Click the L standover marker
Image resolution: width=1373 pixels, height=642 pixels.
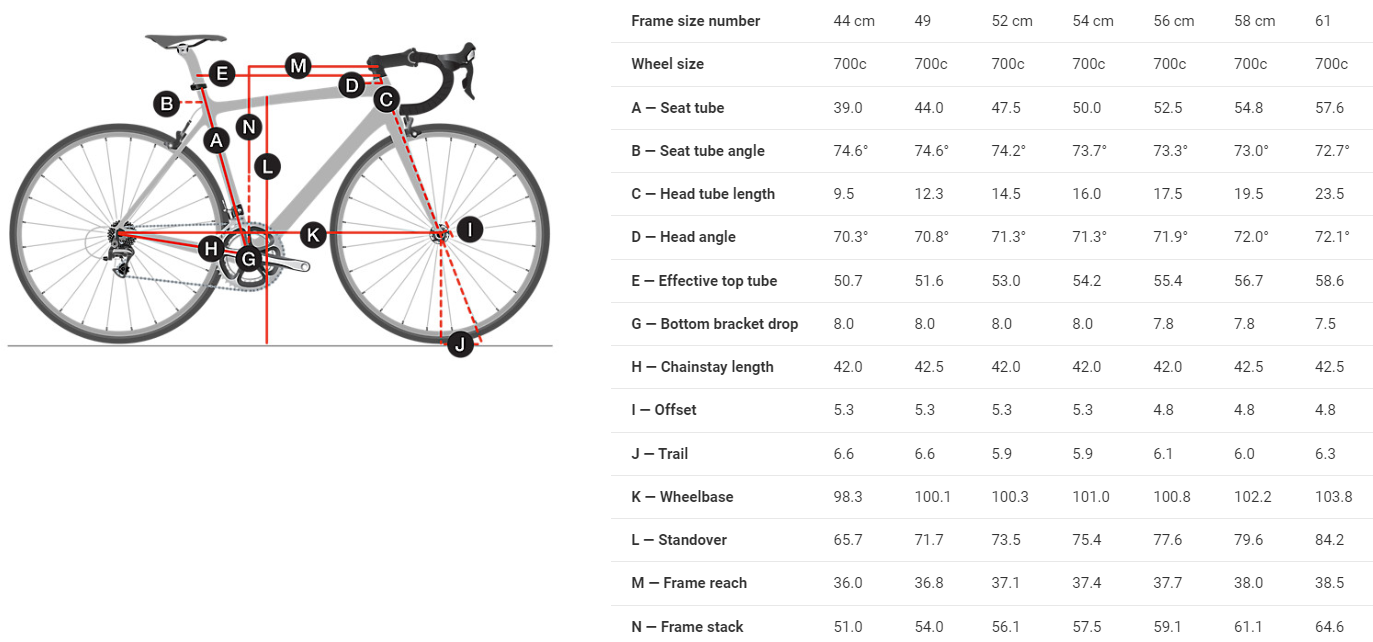[266, 166]
